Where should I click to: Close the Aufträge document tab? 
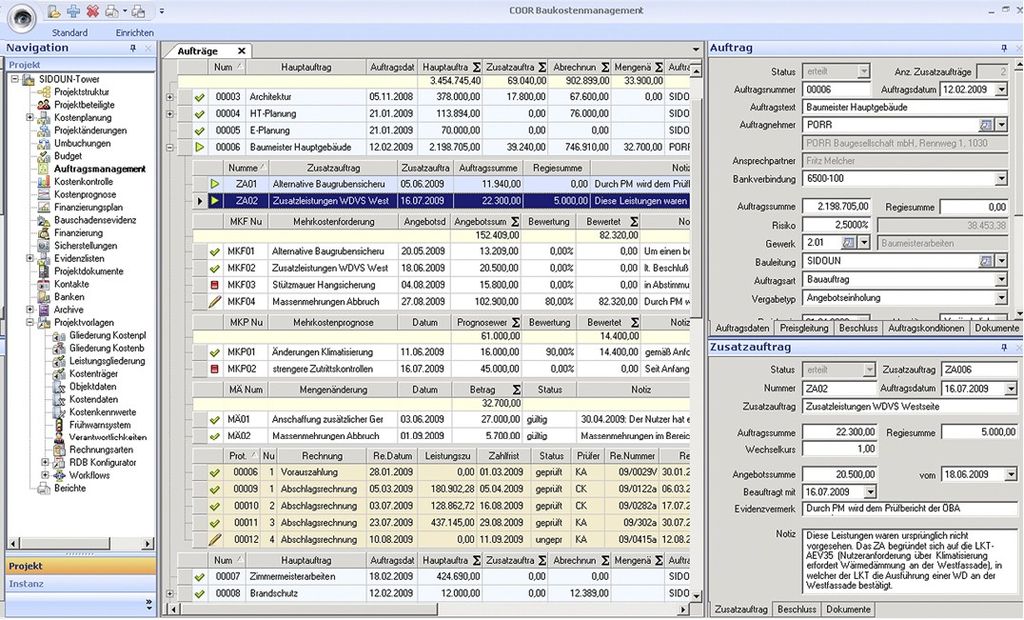[x=242, y=51]
